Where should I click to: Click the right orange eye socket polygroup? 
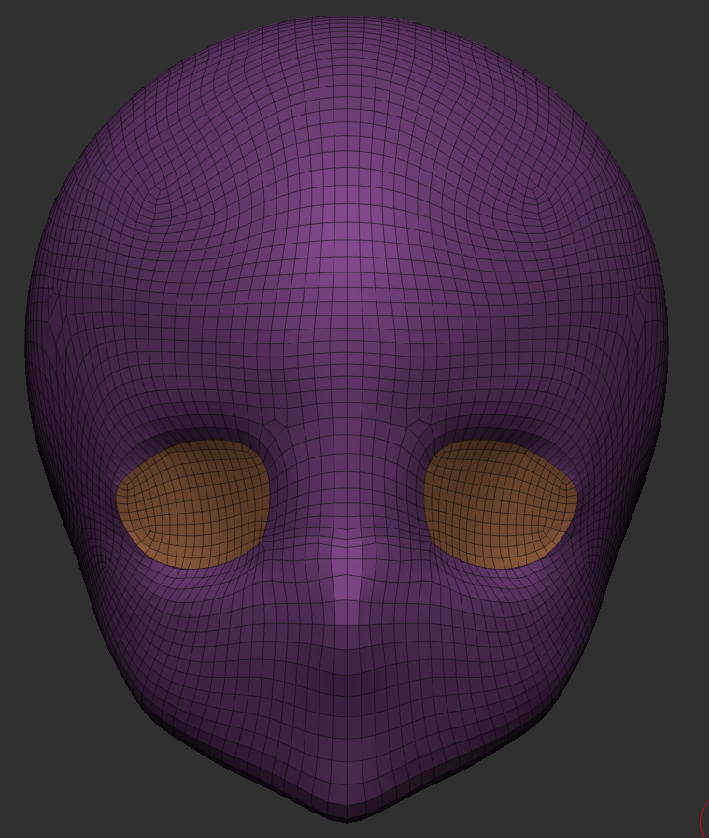pos(500,503)
